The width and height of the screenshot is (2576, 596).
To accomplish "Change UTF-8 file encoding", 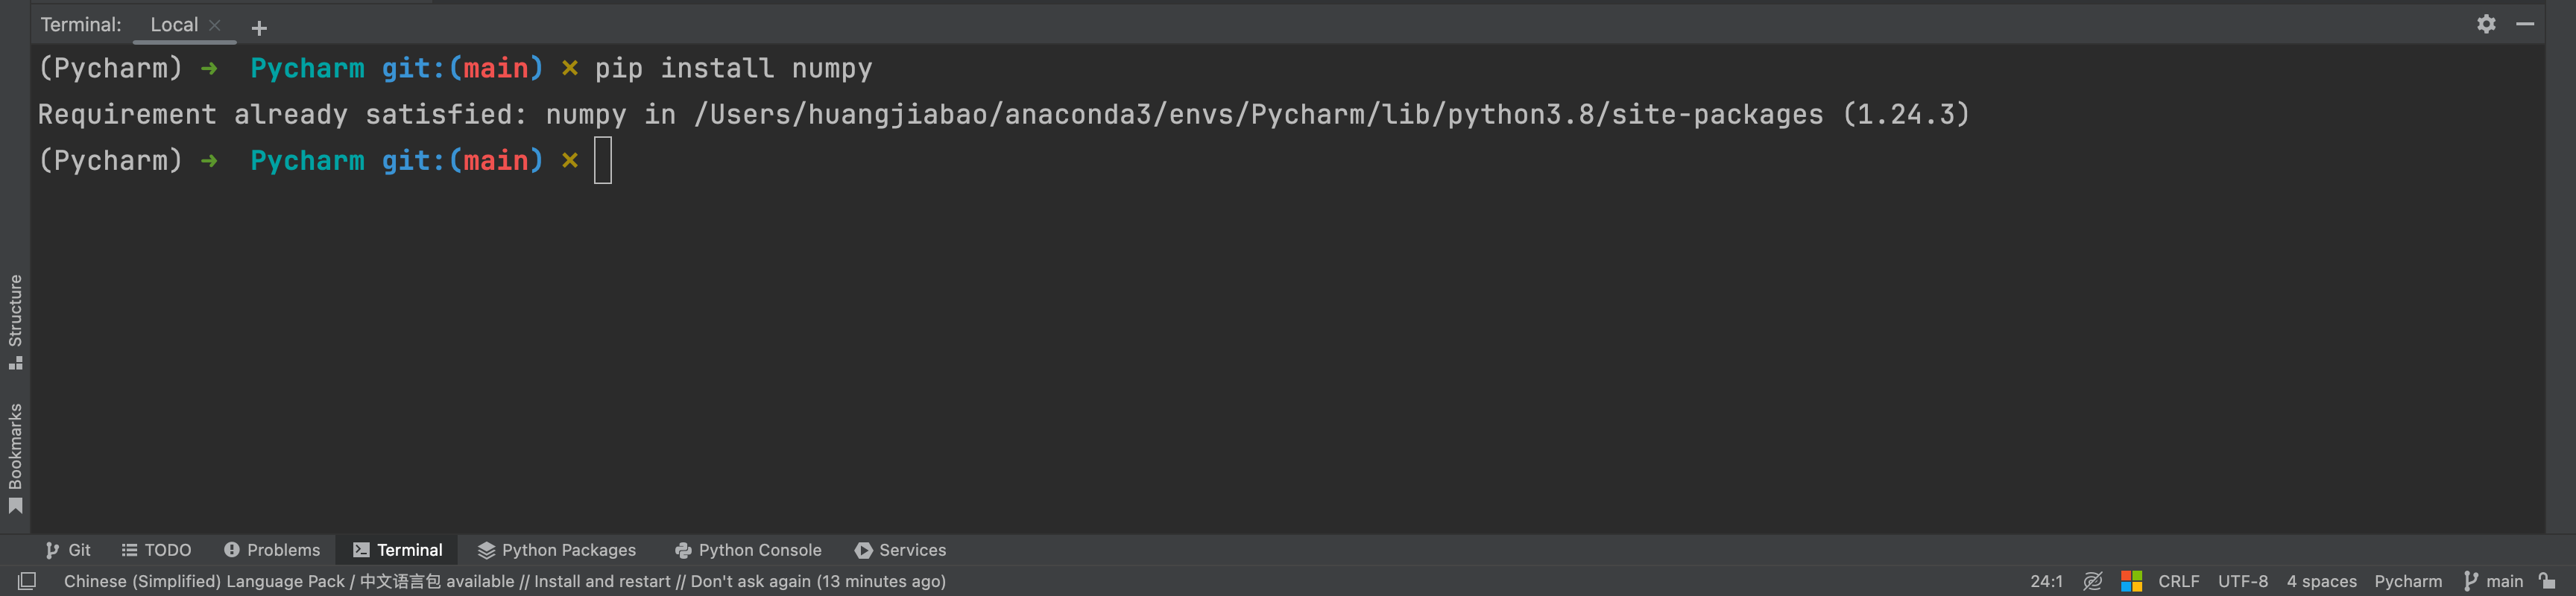I will coord(2242,581).
